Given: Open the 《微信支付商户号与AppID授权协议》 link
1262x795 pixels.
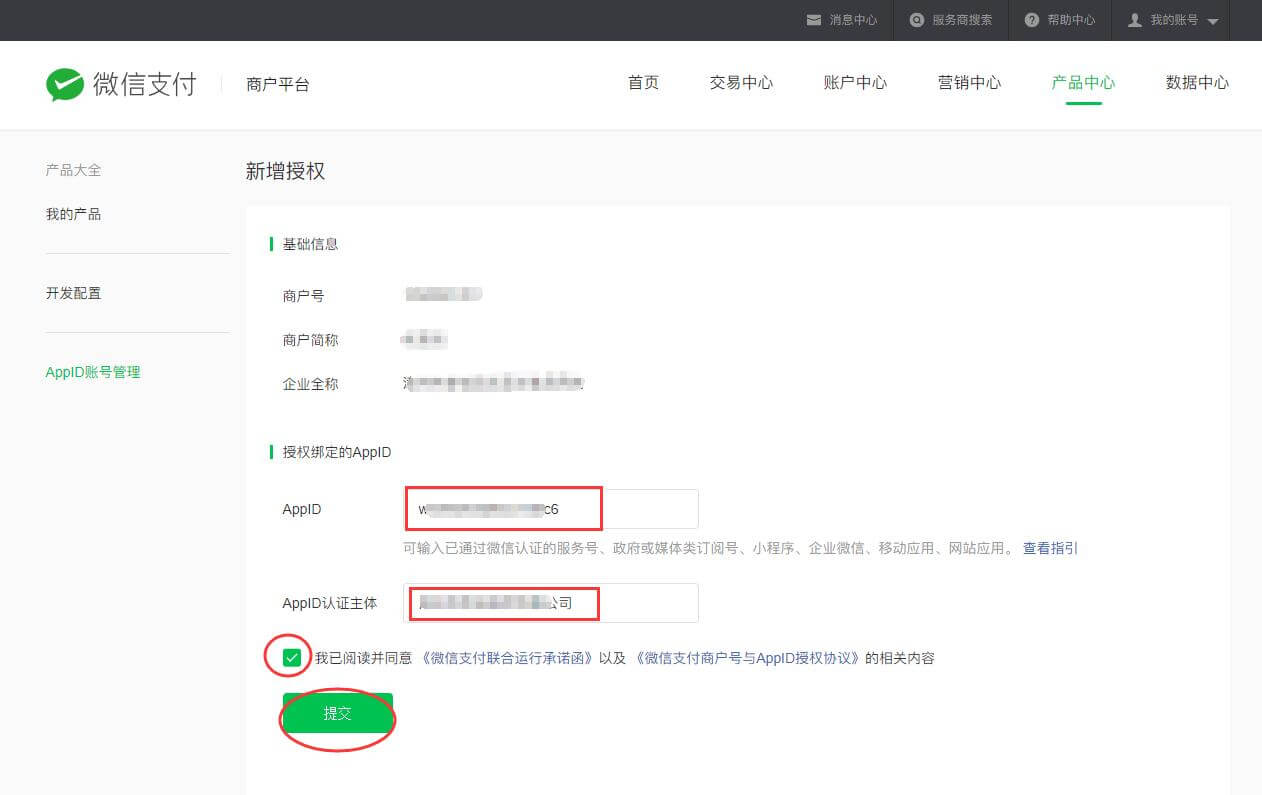Looking at the screenshot, I should pyautogui.click(x=747, y=658).
